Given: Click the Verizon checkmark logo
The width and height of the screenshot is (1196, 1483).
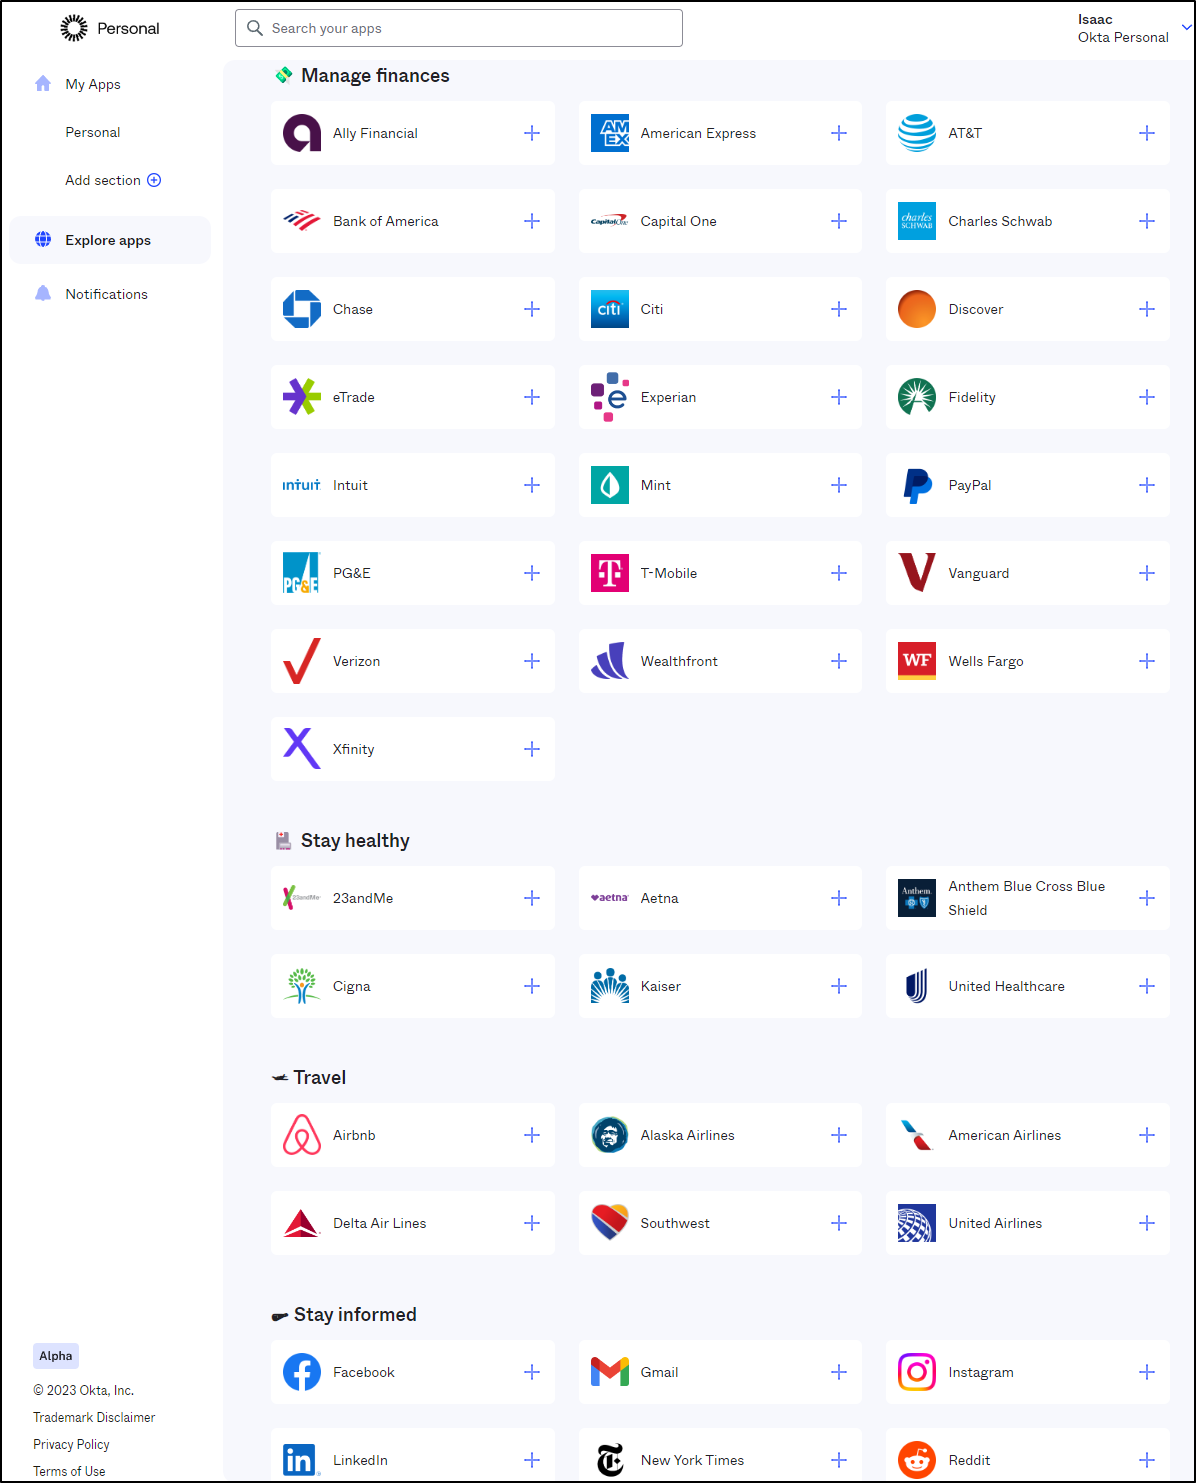Looking at the screenshot, I should (302, 661).
